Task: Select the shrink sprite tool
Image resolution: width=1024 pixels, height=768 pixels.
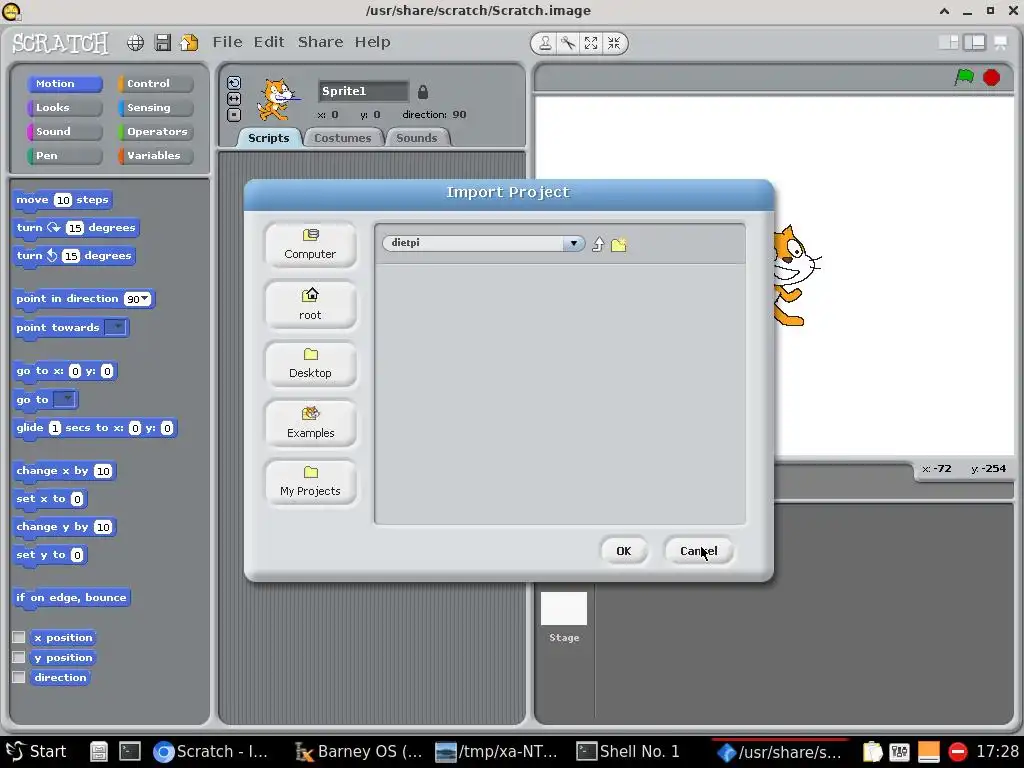Action: pos(614,43)
